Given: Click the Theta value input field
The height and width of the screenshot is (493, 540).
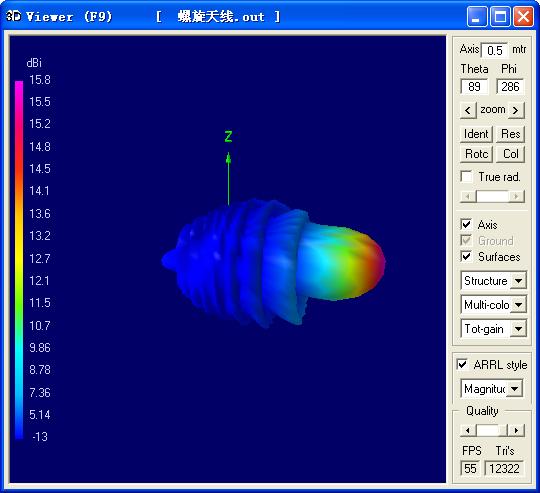Looking at the screenshot, I should (x=474, y=86).
